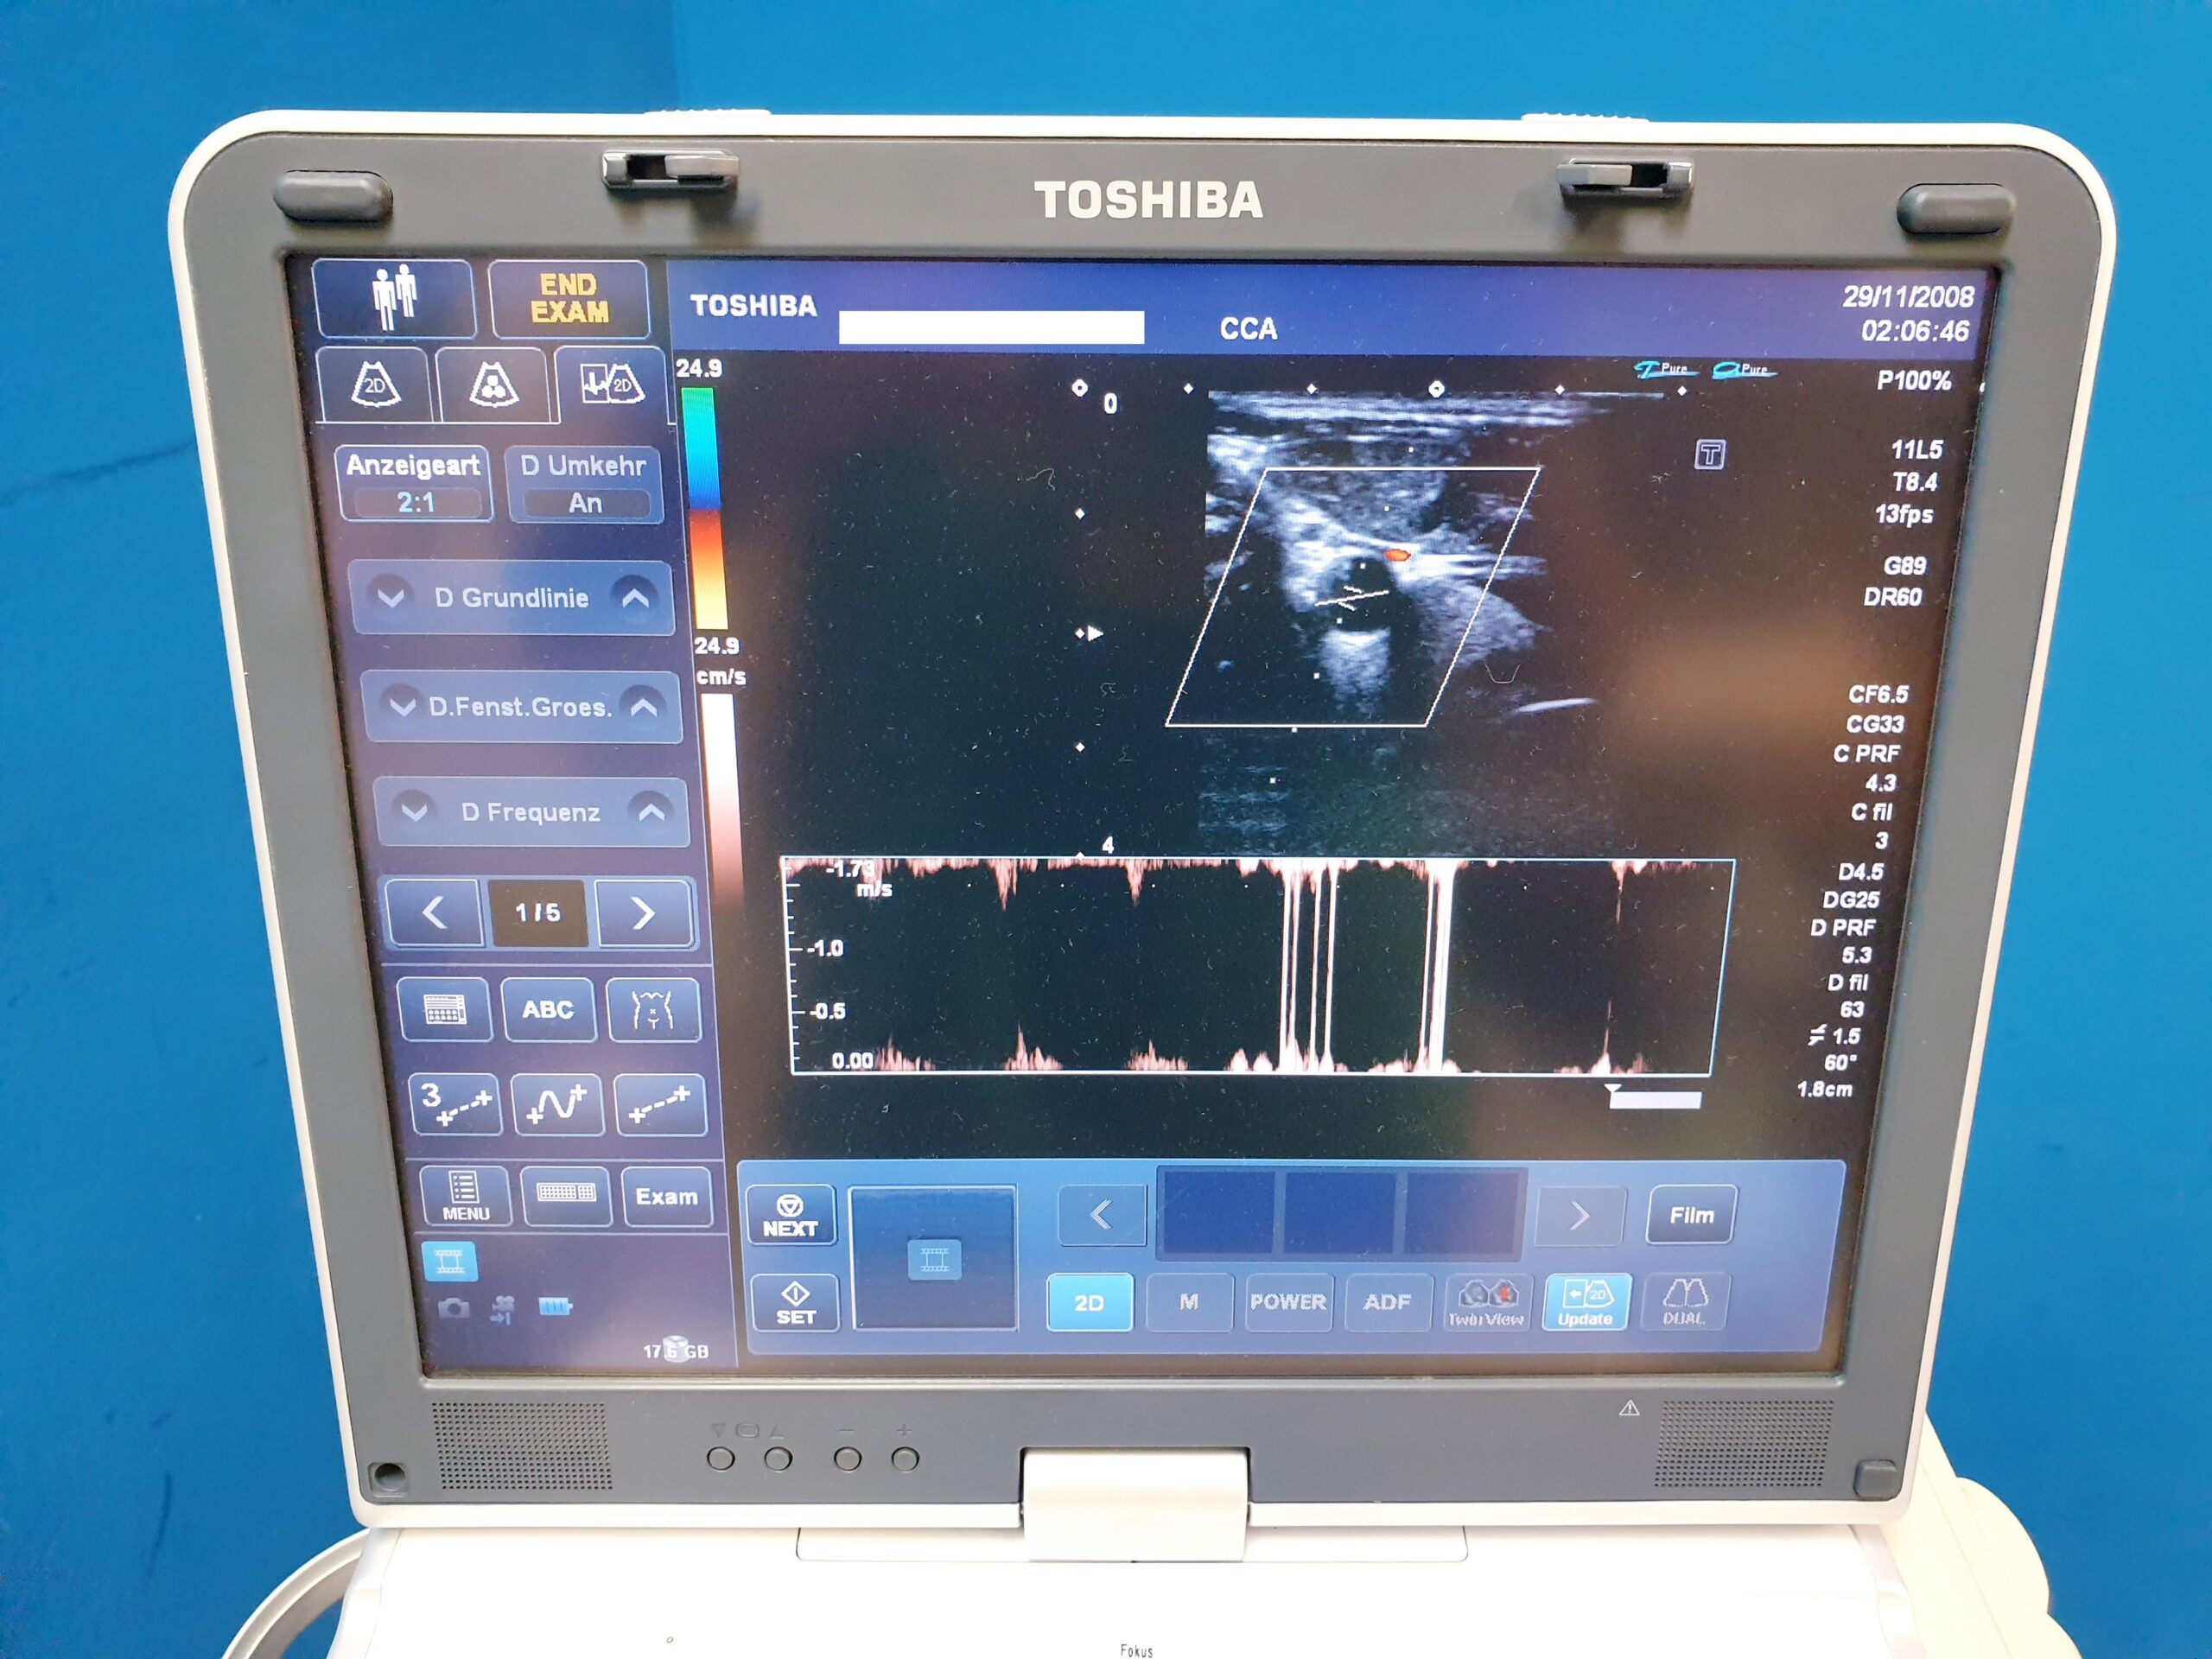
Task: Open the patient data icon
Action: pyautogui.click(x=393, y=297)
